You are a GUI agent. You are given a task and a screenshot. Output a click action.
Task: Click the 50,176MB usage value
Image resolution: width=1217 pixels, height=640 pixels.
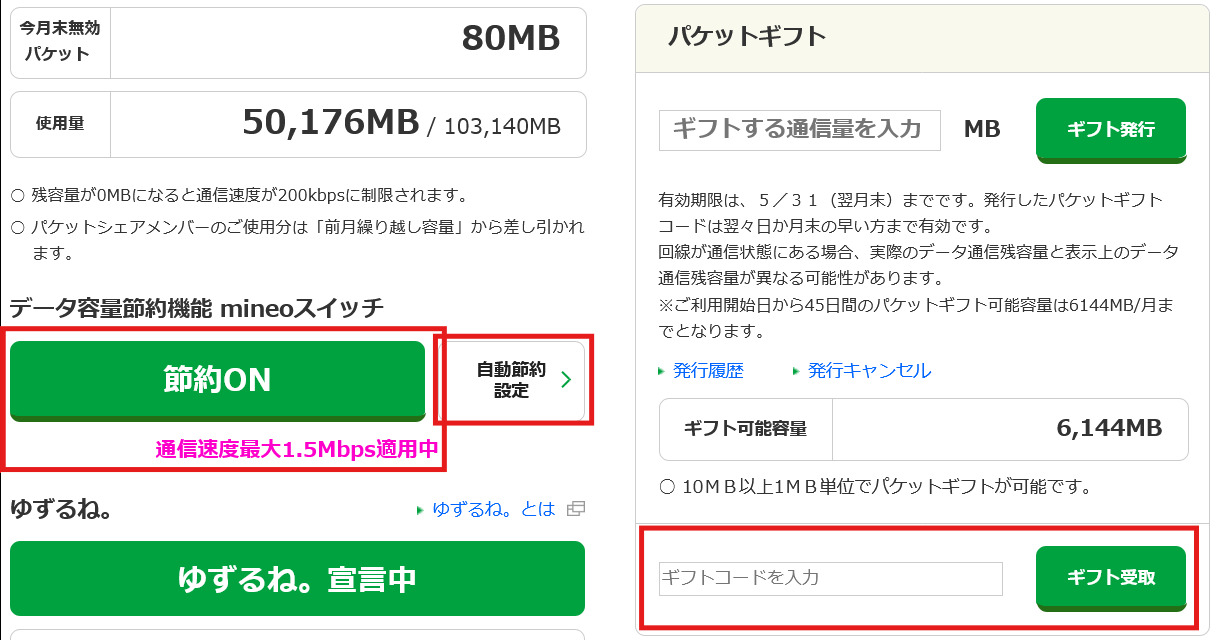330,123
